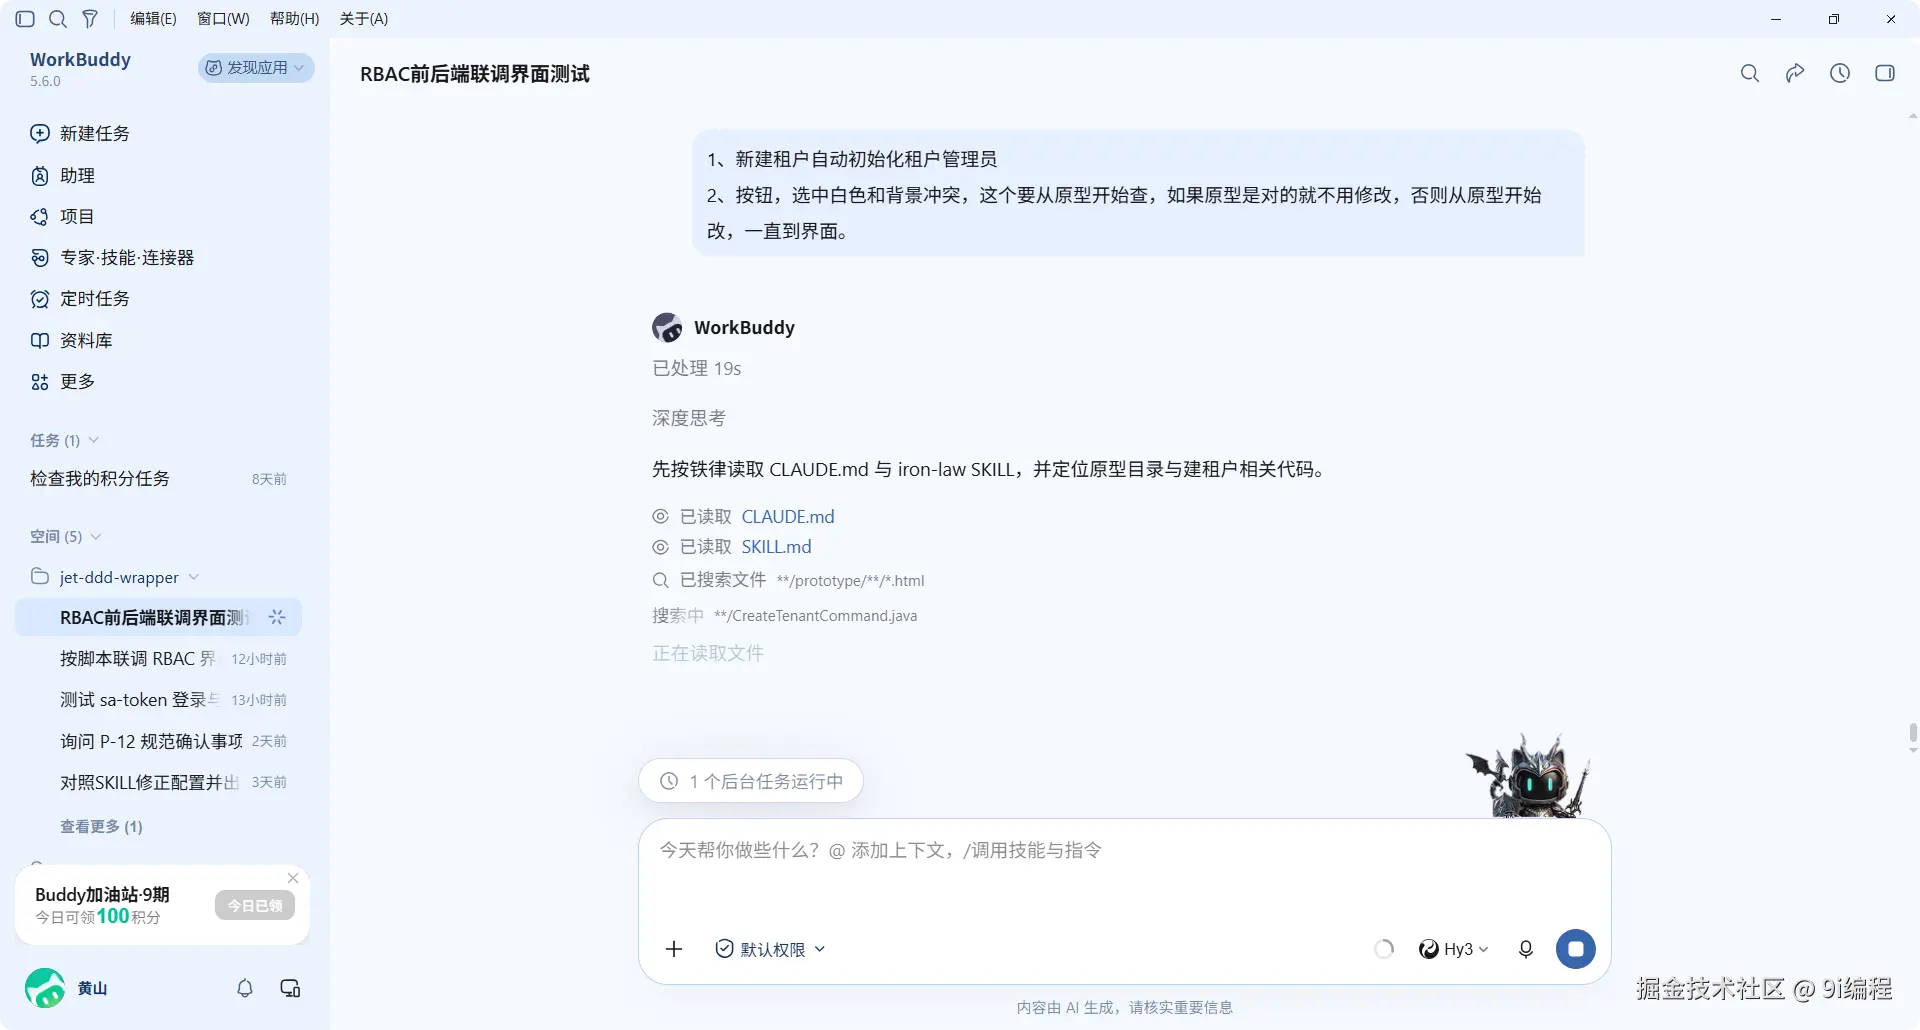
Task: Expand the 默认权限 permission dropdown
Action: (771, 949)
